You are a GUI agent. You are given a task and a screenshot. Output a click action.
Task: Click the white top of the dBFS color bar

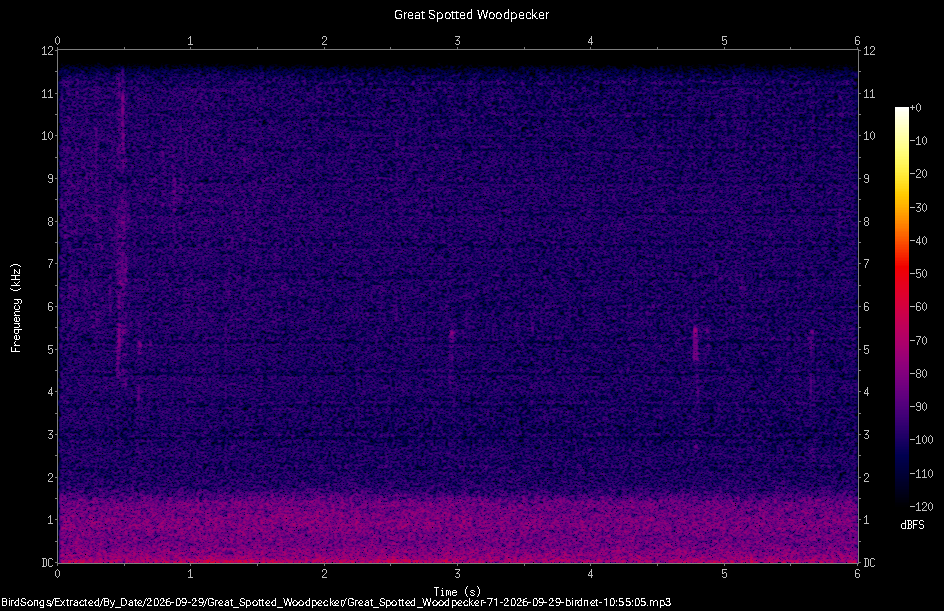click(901, 112)
